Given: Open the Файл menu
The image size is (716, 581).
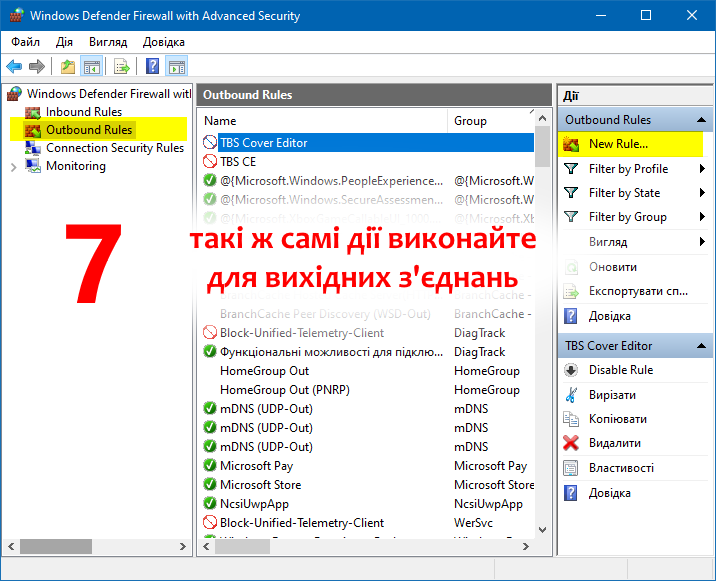Looking at the screenshot, I should (26, 42).
